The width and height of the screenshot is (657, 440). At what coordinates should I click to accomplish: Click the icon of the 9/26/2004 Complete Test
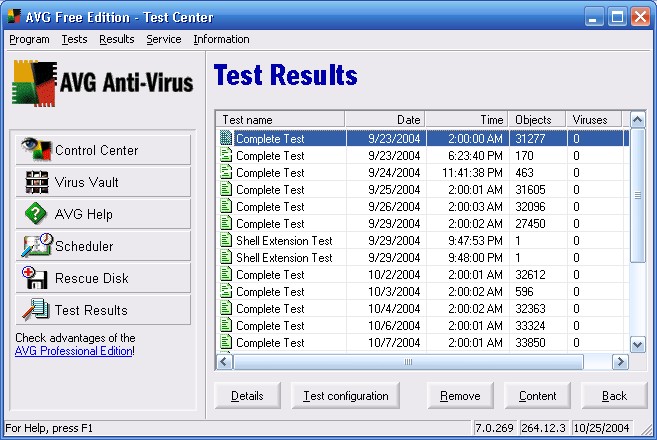point(226,206)
